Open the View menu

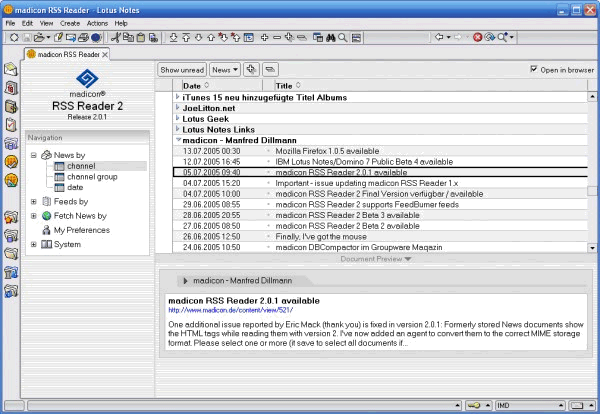point(47,23)
